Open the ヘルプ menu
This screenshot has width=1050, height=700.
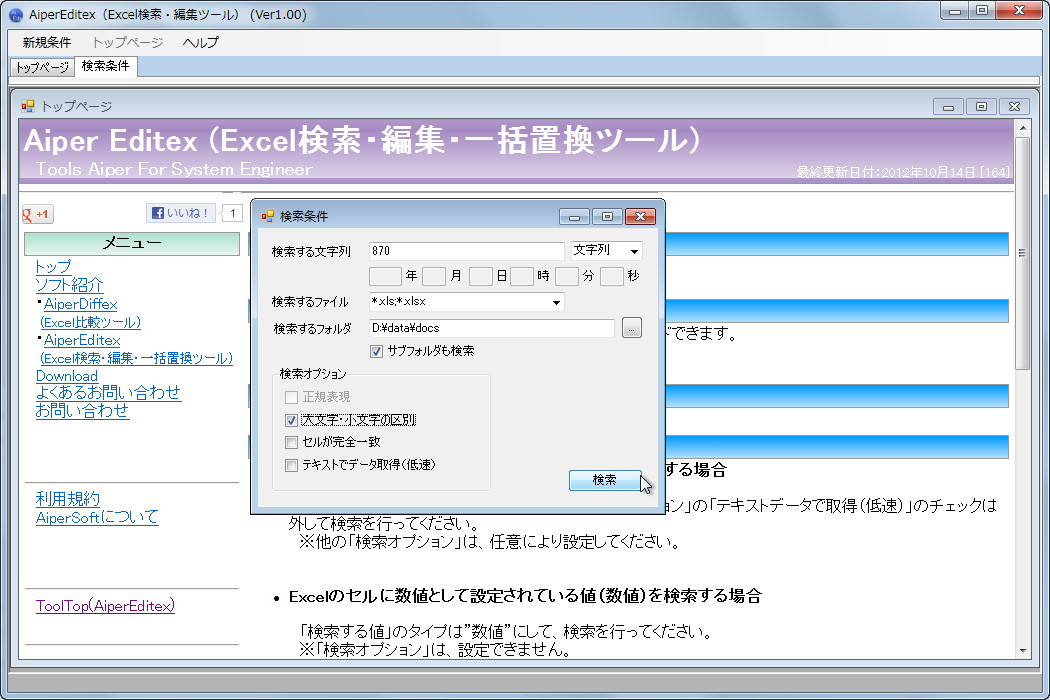199,43
